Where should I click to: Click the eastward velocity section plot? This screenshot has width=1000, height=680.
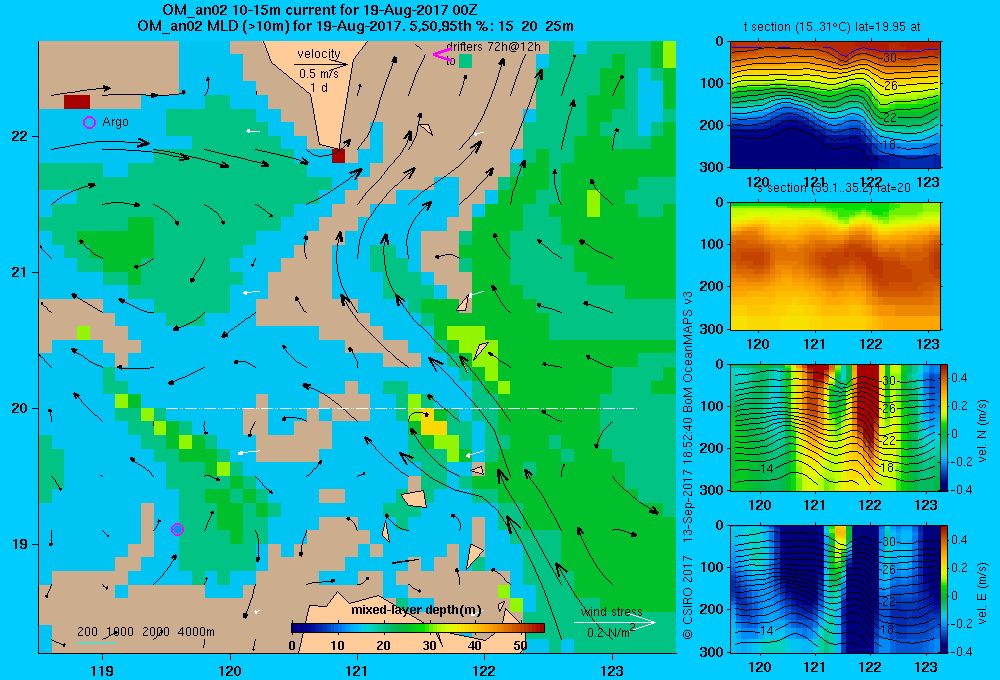(835, 589)
